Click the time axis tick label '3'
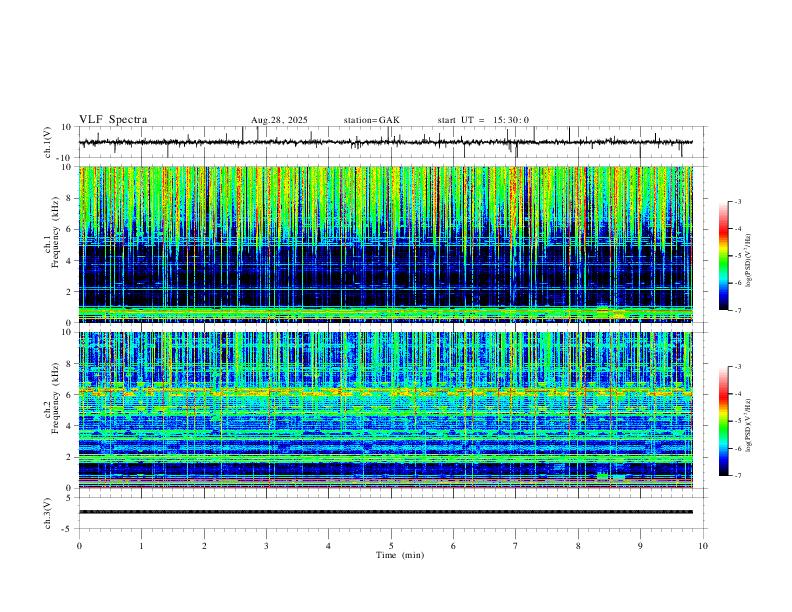Screen dimensions: 792x612 click(x=266, y=546)
